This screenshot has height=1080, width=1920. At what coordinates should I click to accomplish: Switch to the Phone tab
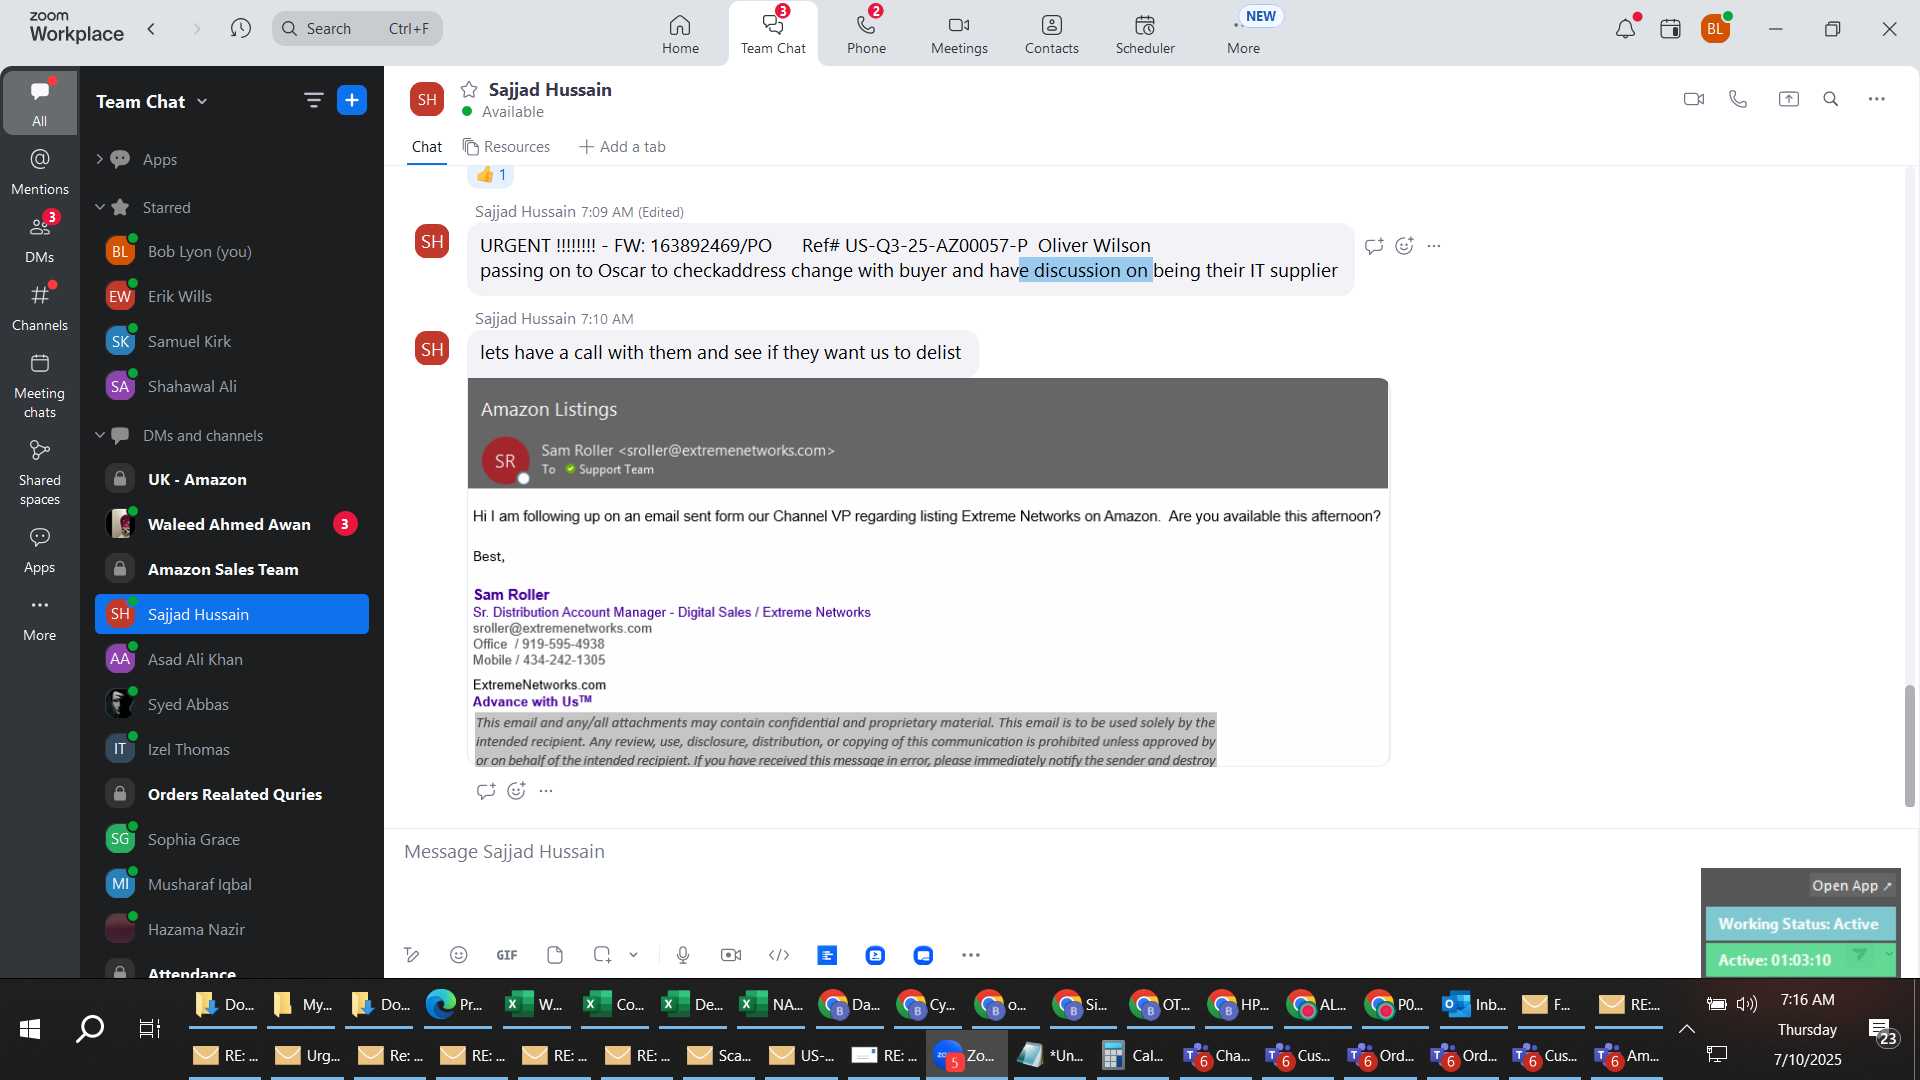coord(866,34)
